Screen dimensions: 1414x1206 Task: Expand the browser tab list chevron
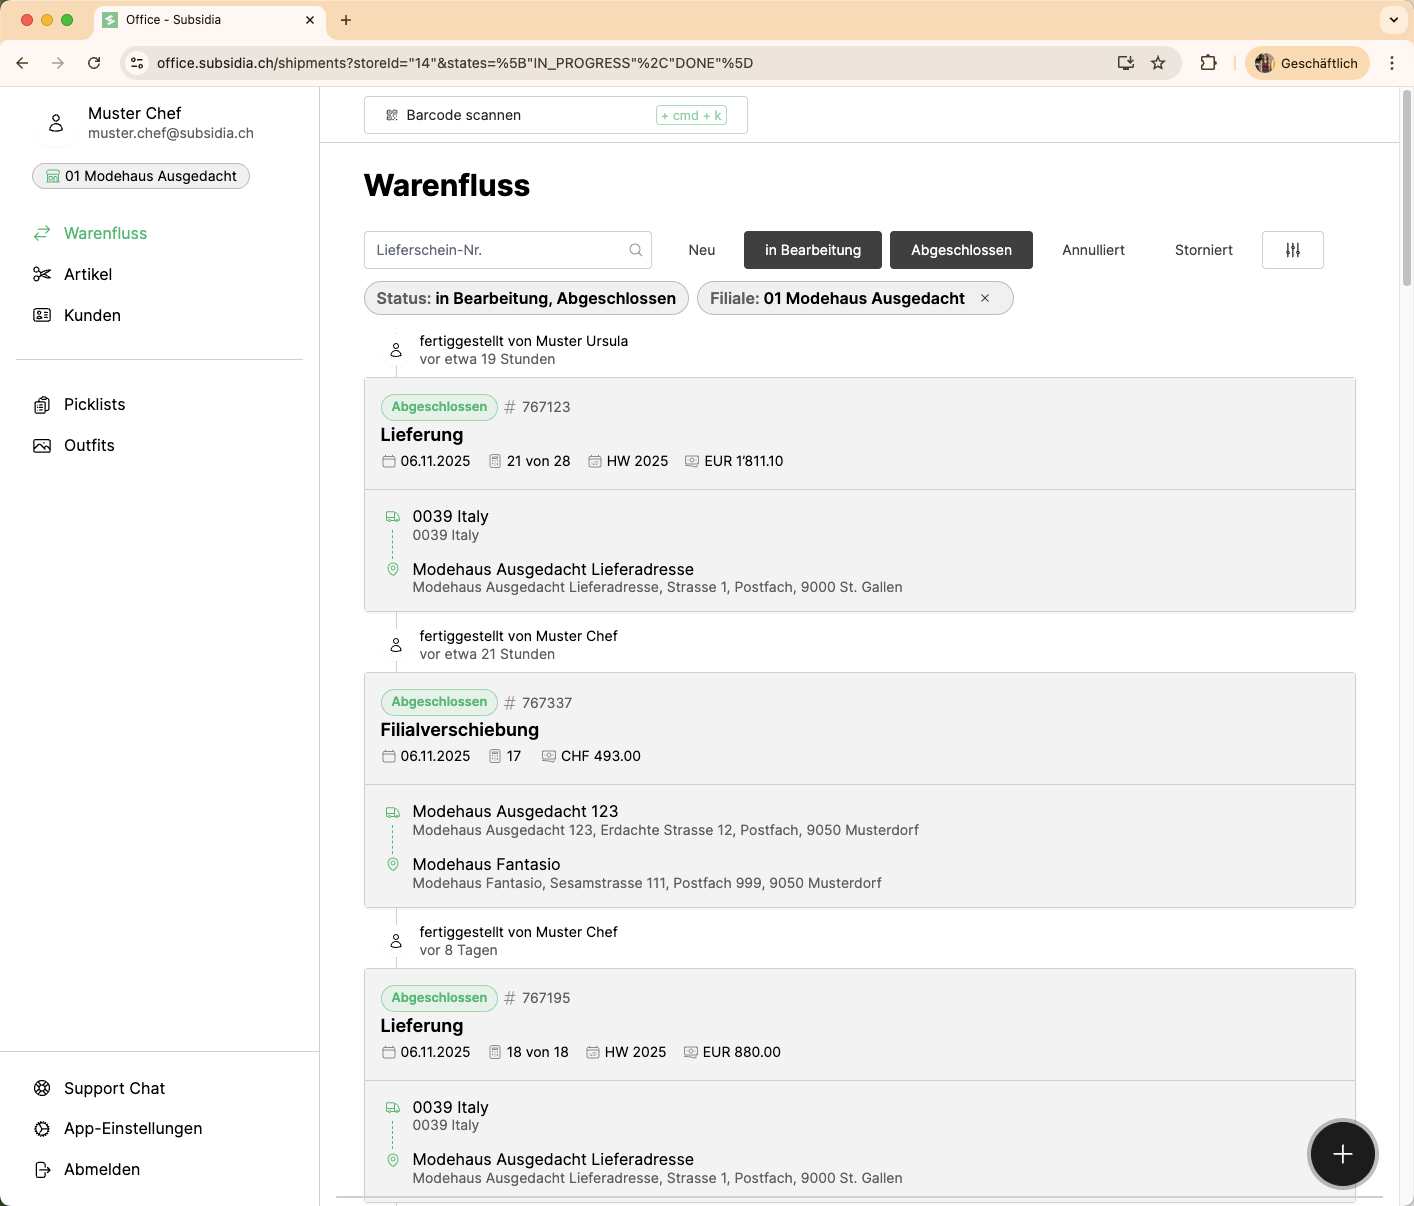1393,20
